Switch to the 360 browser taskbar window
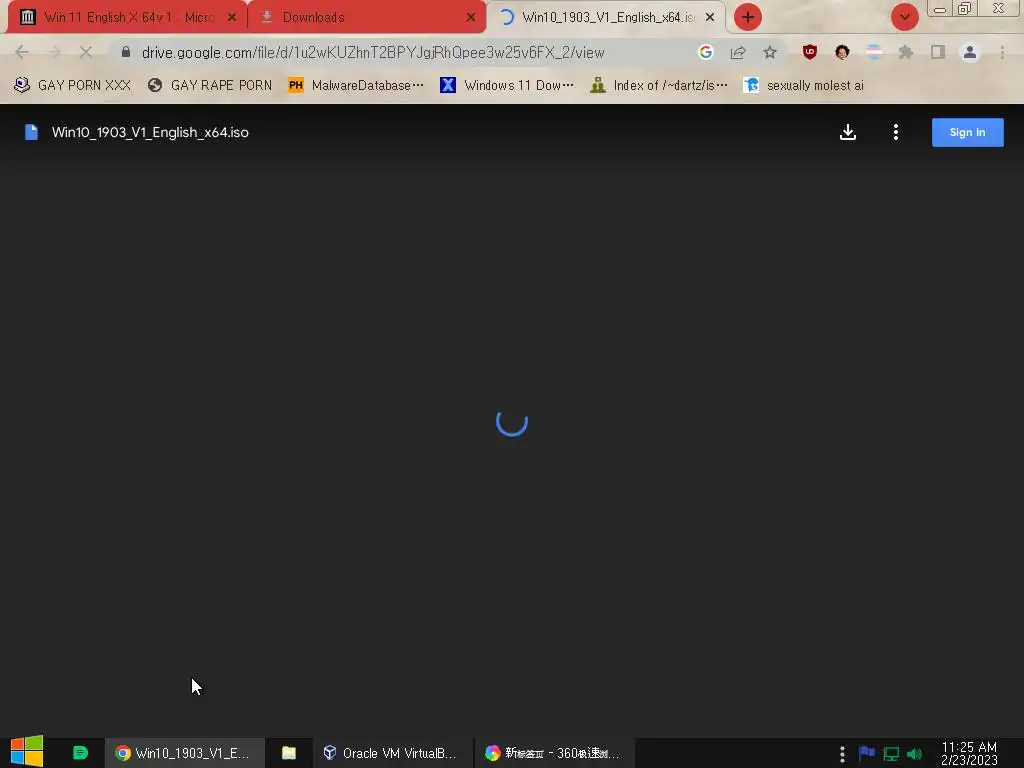1024x768 pixels. [x=553, y=753]
